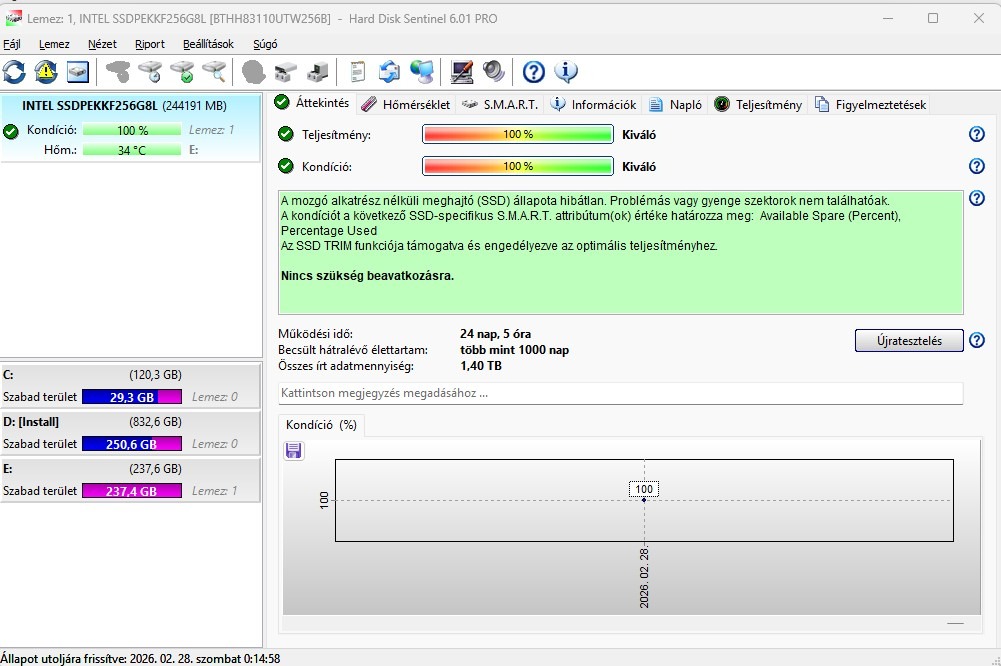Viewport: 1001px width, 666px height.
Task: Click the Nincs szükség beavatkozásra text
Action: (368, 276)
